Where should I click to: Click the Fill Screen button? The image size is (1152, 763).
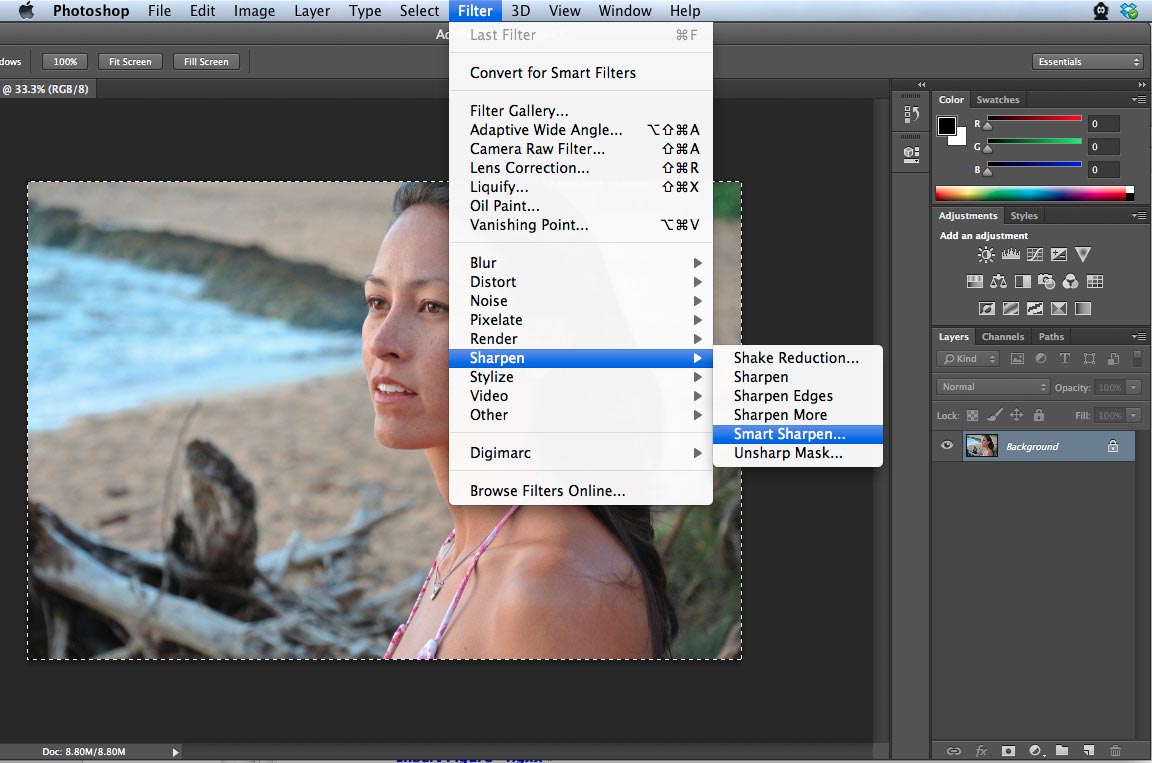point(206,62)
